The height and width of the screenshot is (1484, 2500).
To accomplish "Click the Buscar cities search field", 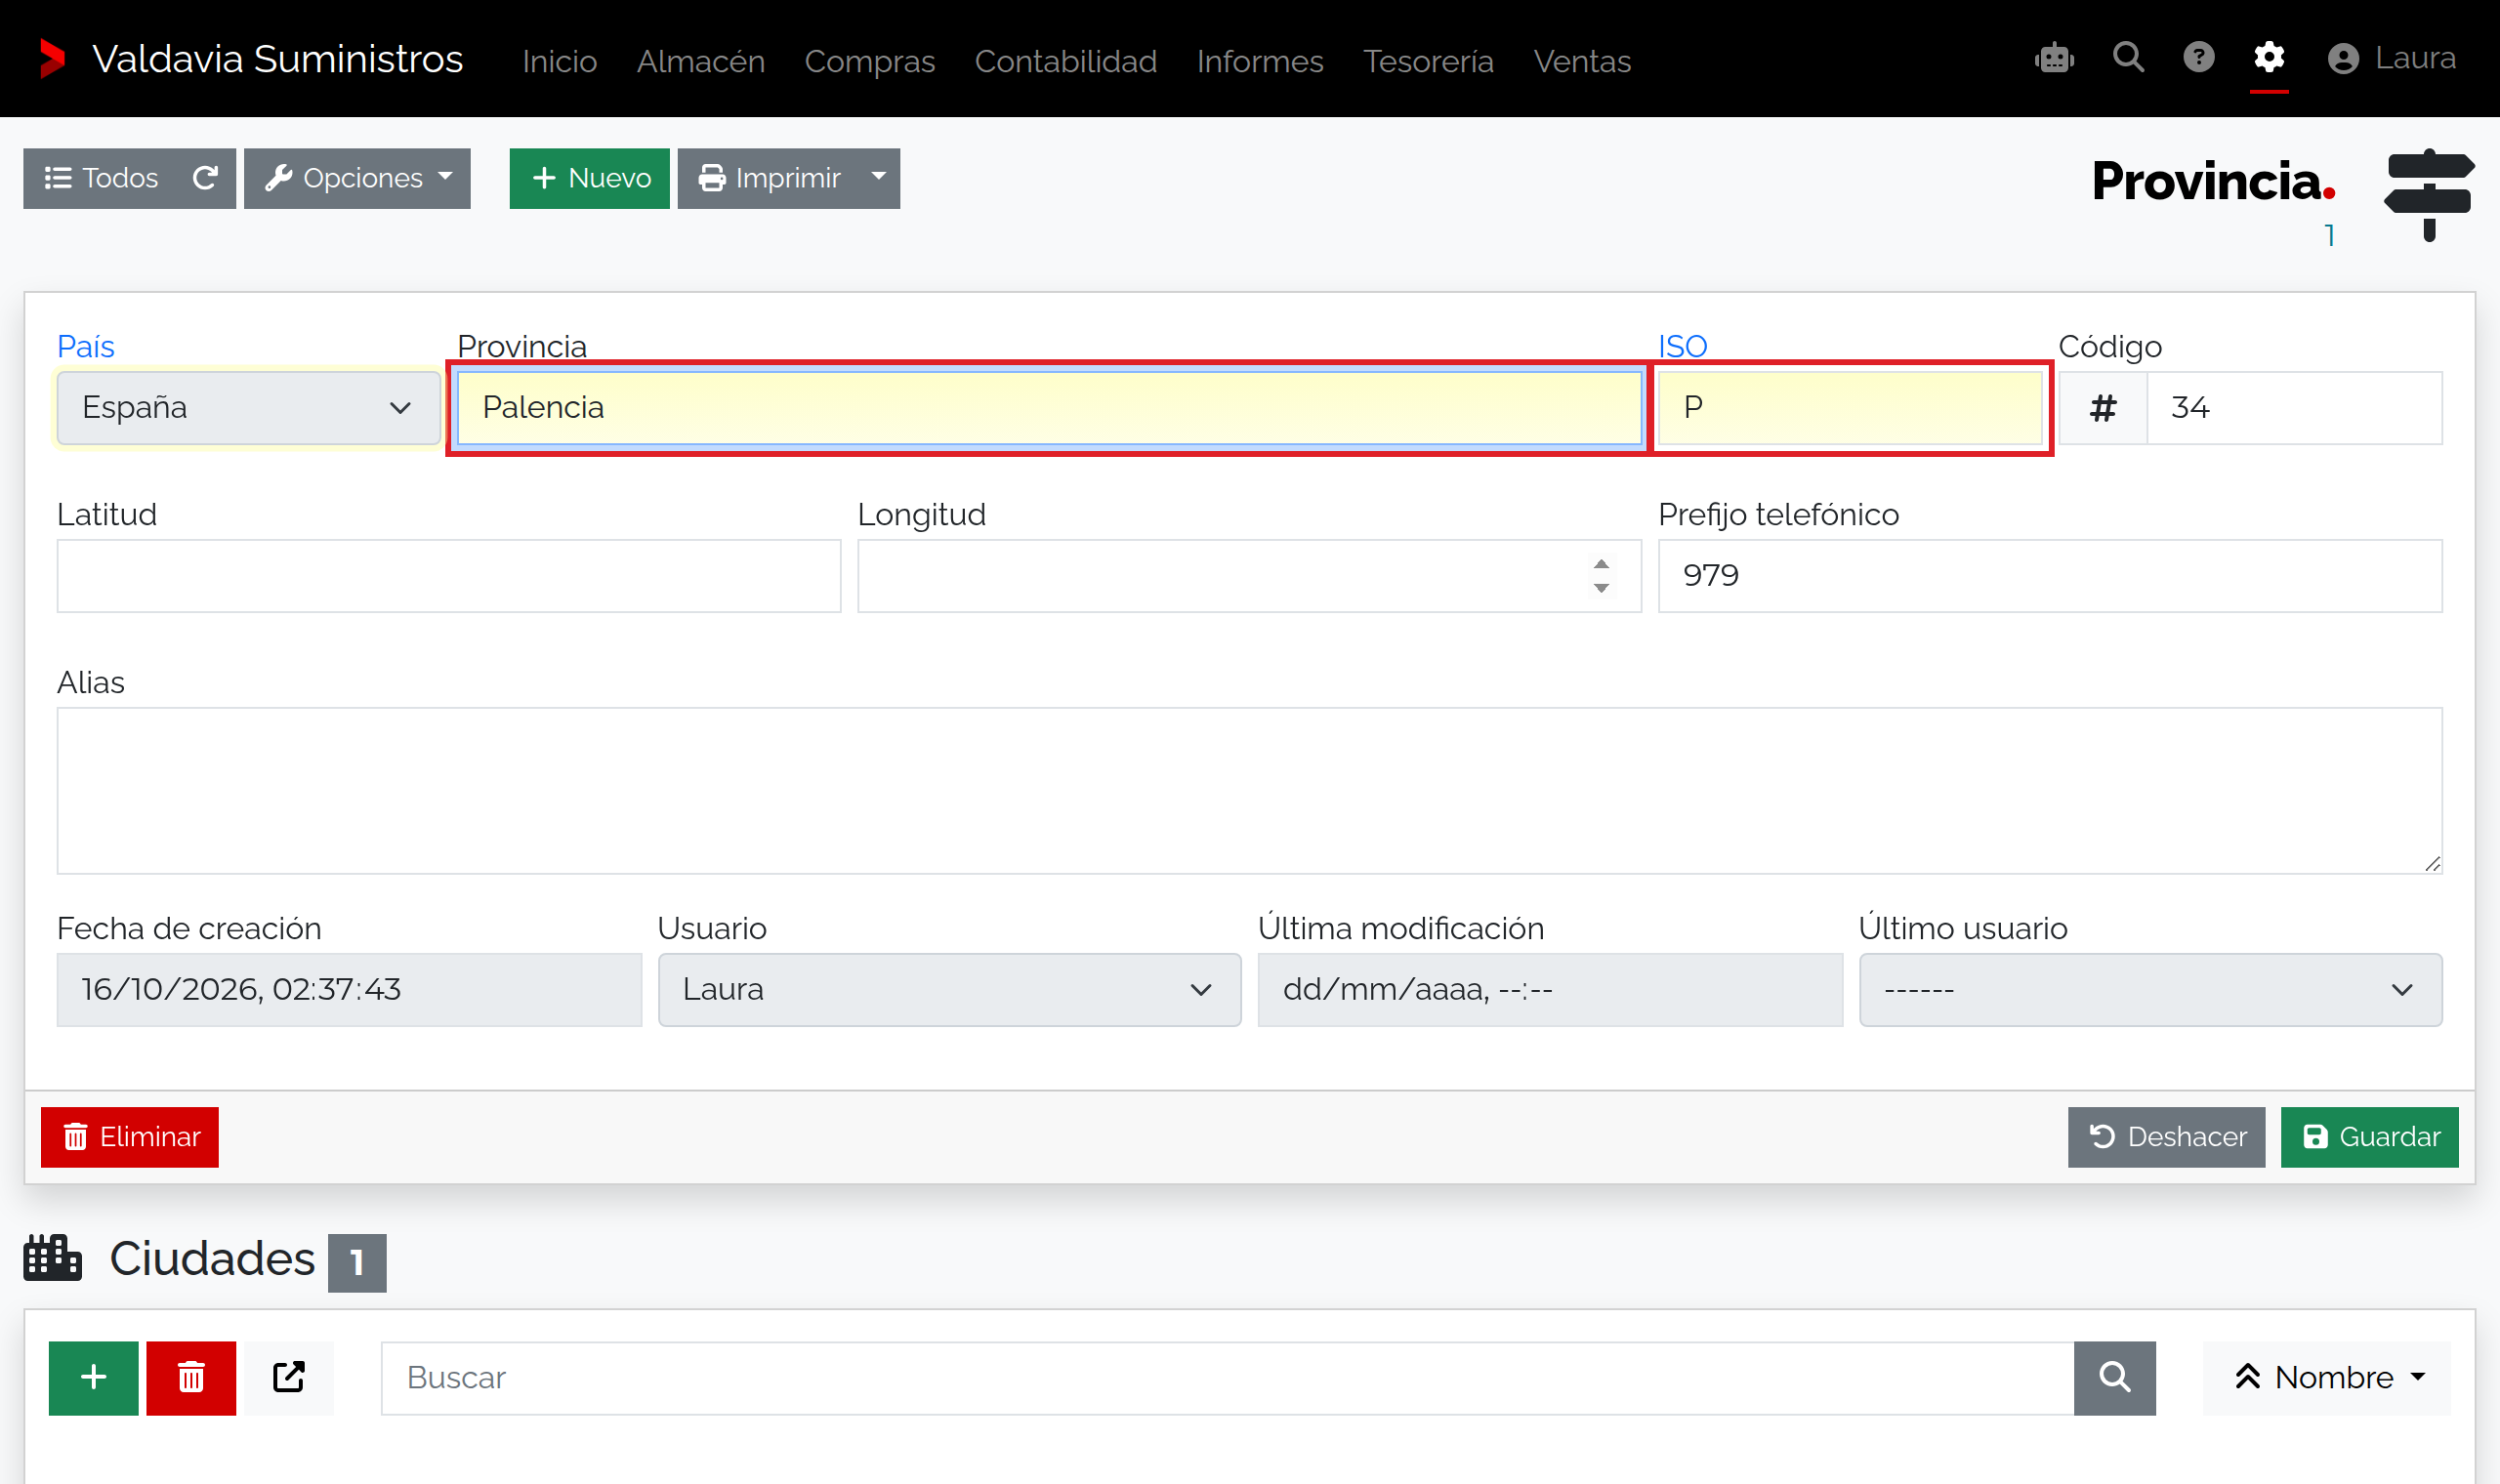I will (1227, 1377).
